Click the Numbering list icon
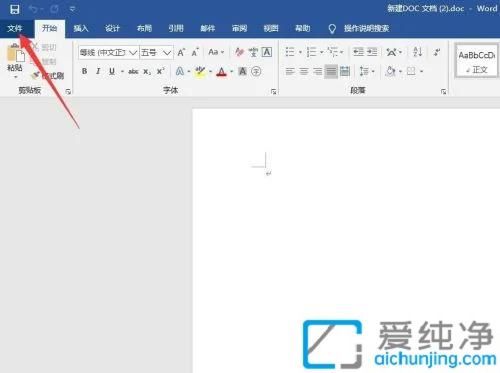This screenshot has height=373, width=500. 311,52
